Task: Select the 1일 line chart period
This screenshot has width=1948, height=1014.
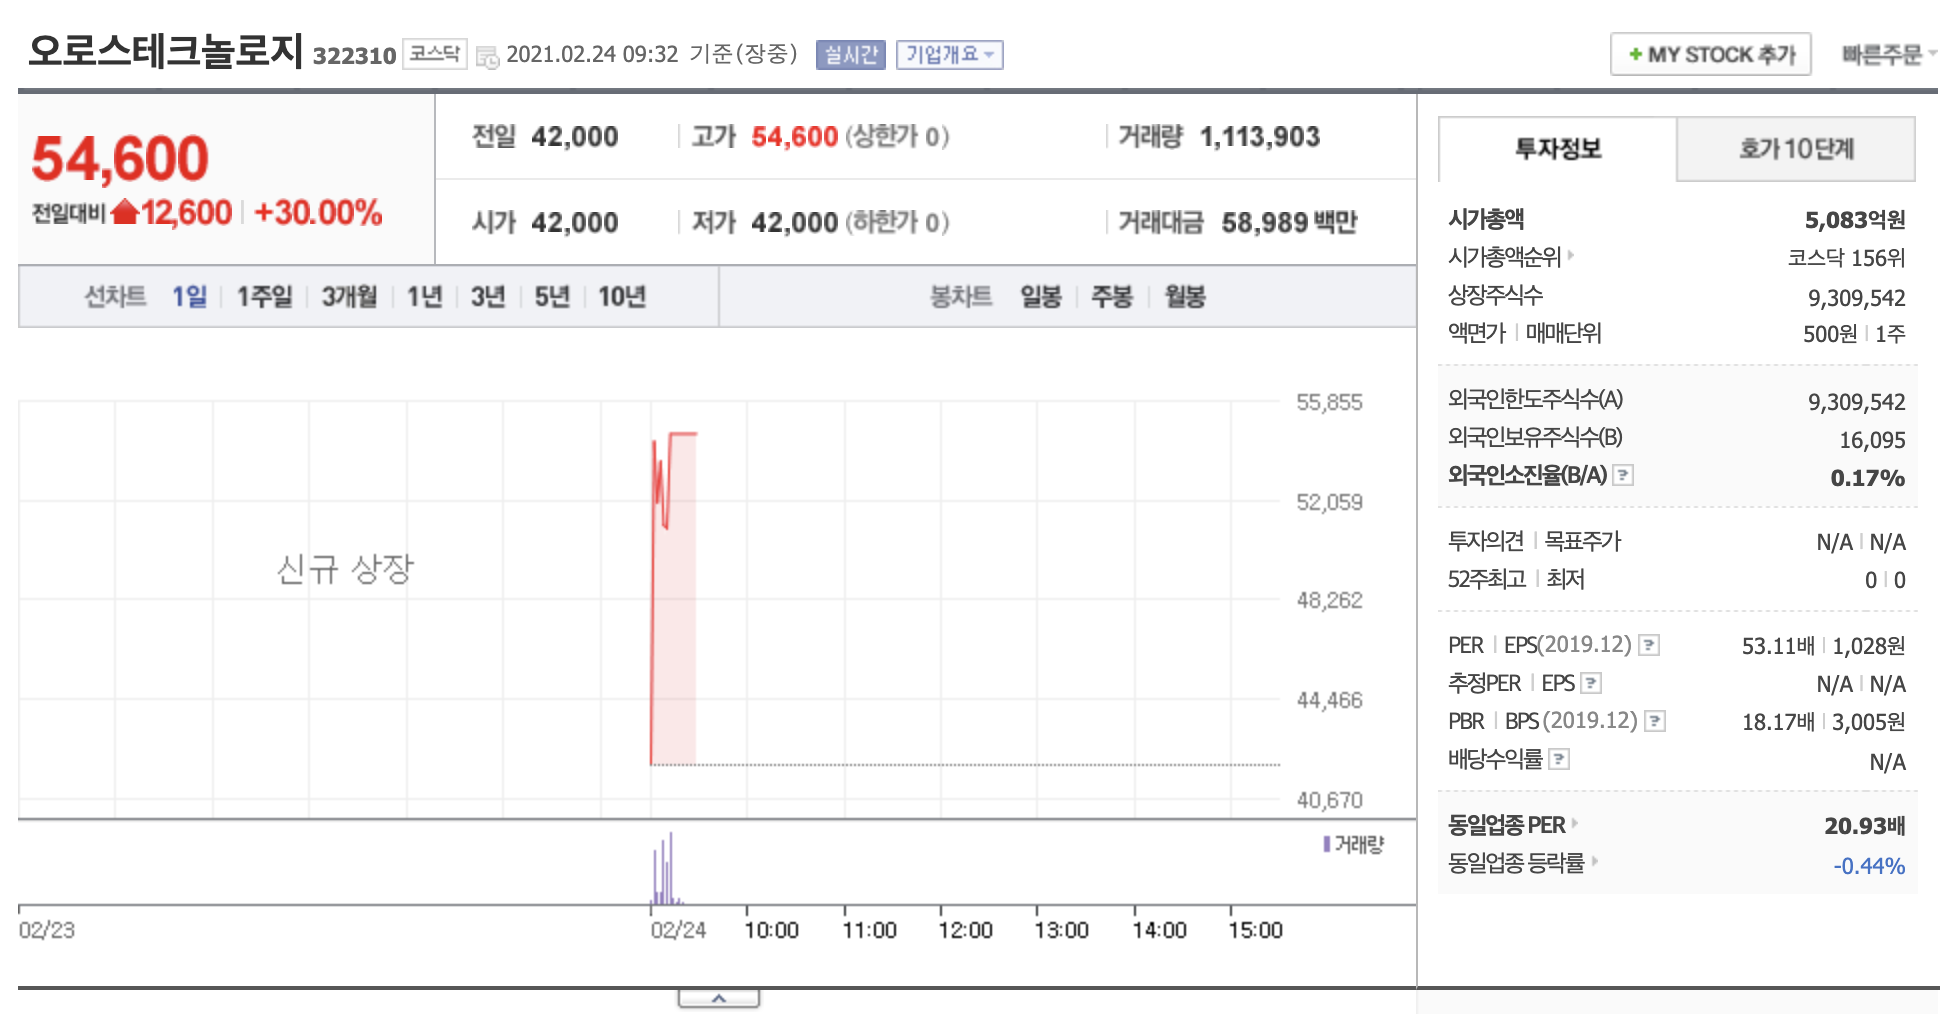Action: point(189,297)
